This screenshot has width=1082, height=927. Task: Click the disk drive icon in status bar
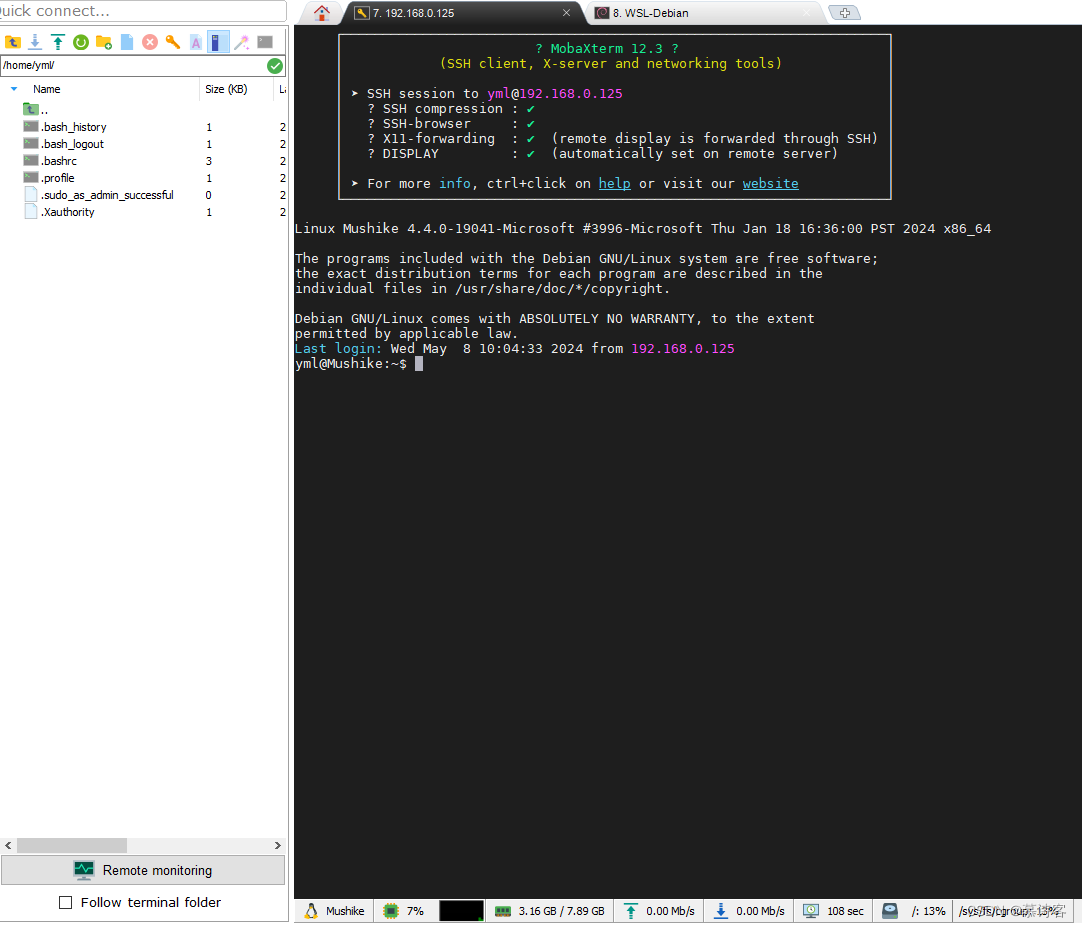coord(890,911)
